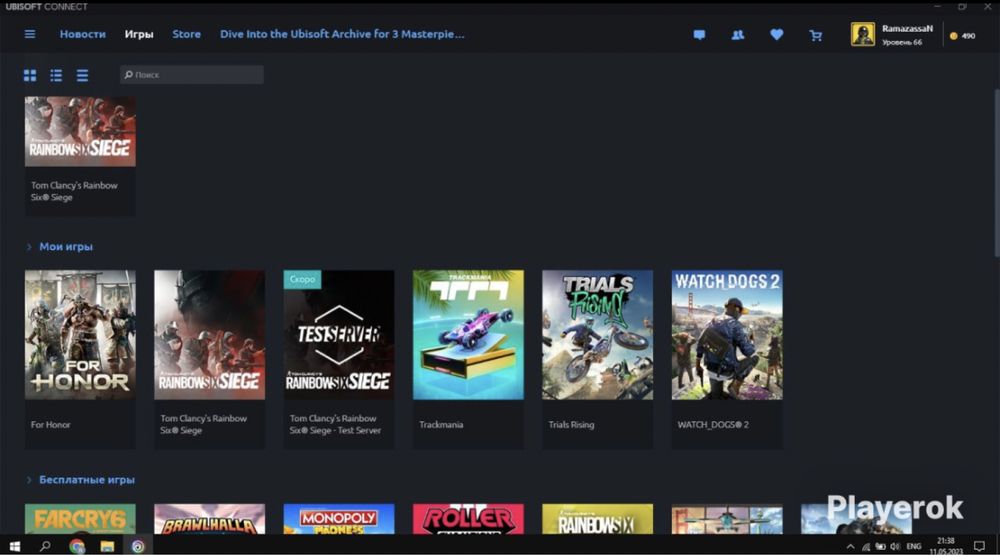Open the ENG language indicator
This screenshot has width=1000, height=555.
click(914, 547)
